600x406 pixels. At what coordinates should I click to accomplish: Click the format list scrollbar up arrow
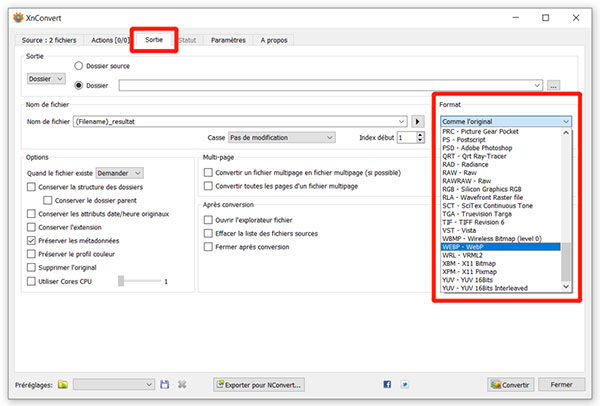click(x=566, y=132)
